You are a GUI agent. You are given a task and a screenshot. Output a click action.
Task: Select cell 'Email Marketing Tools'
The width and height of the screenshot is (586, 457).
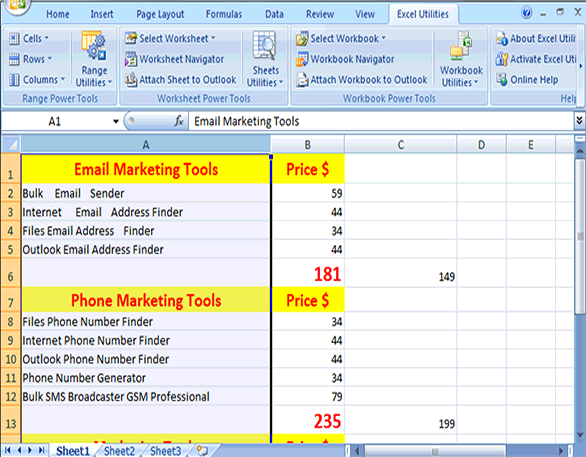coord(146,169)
